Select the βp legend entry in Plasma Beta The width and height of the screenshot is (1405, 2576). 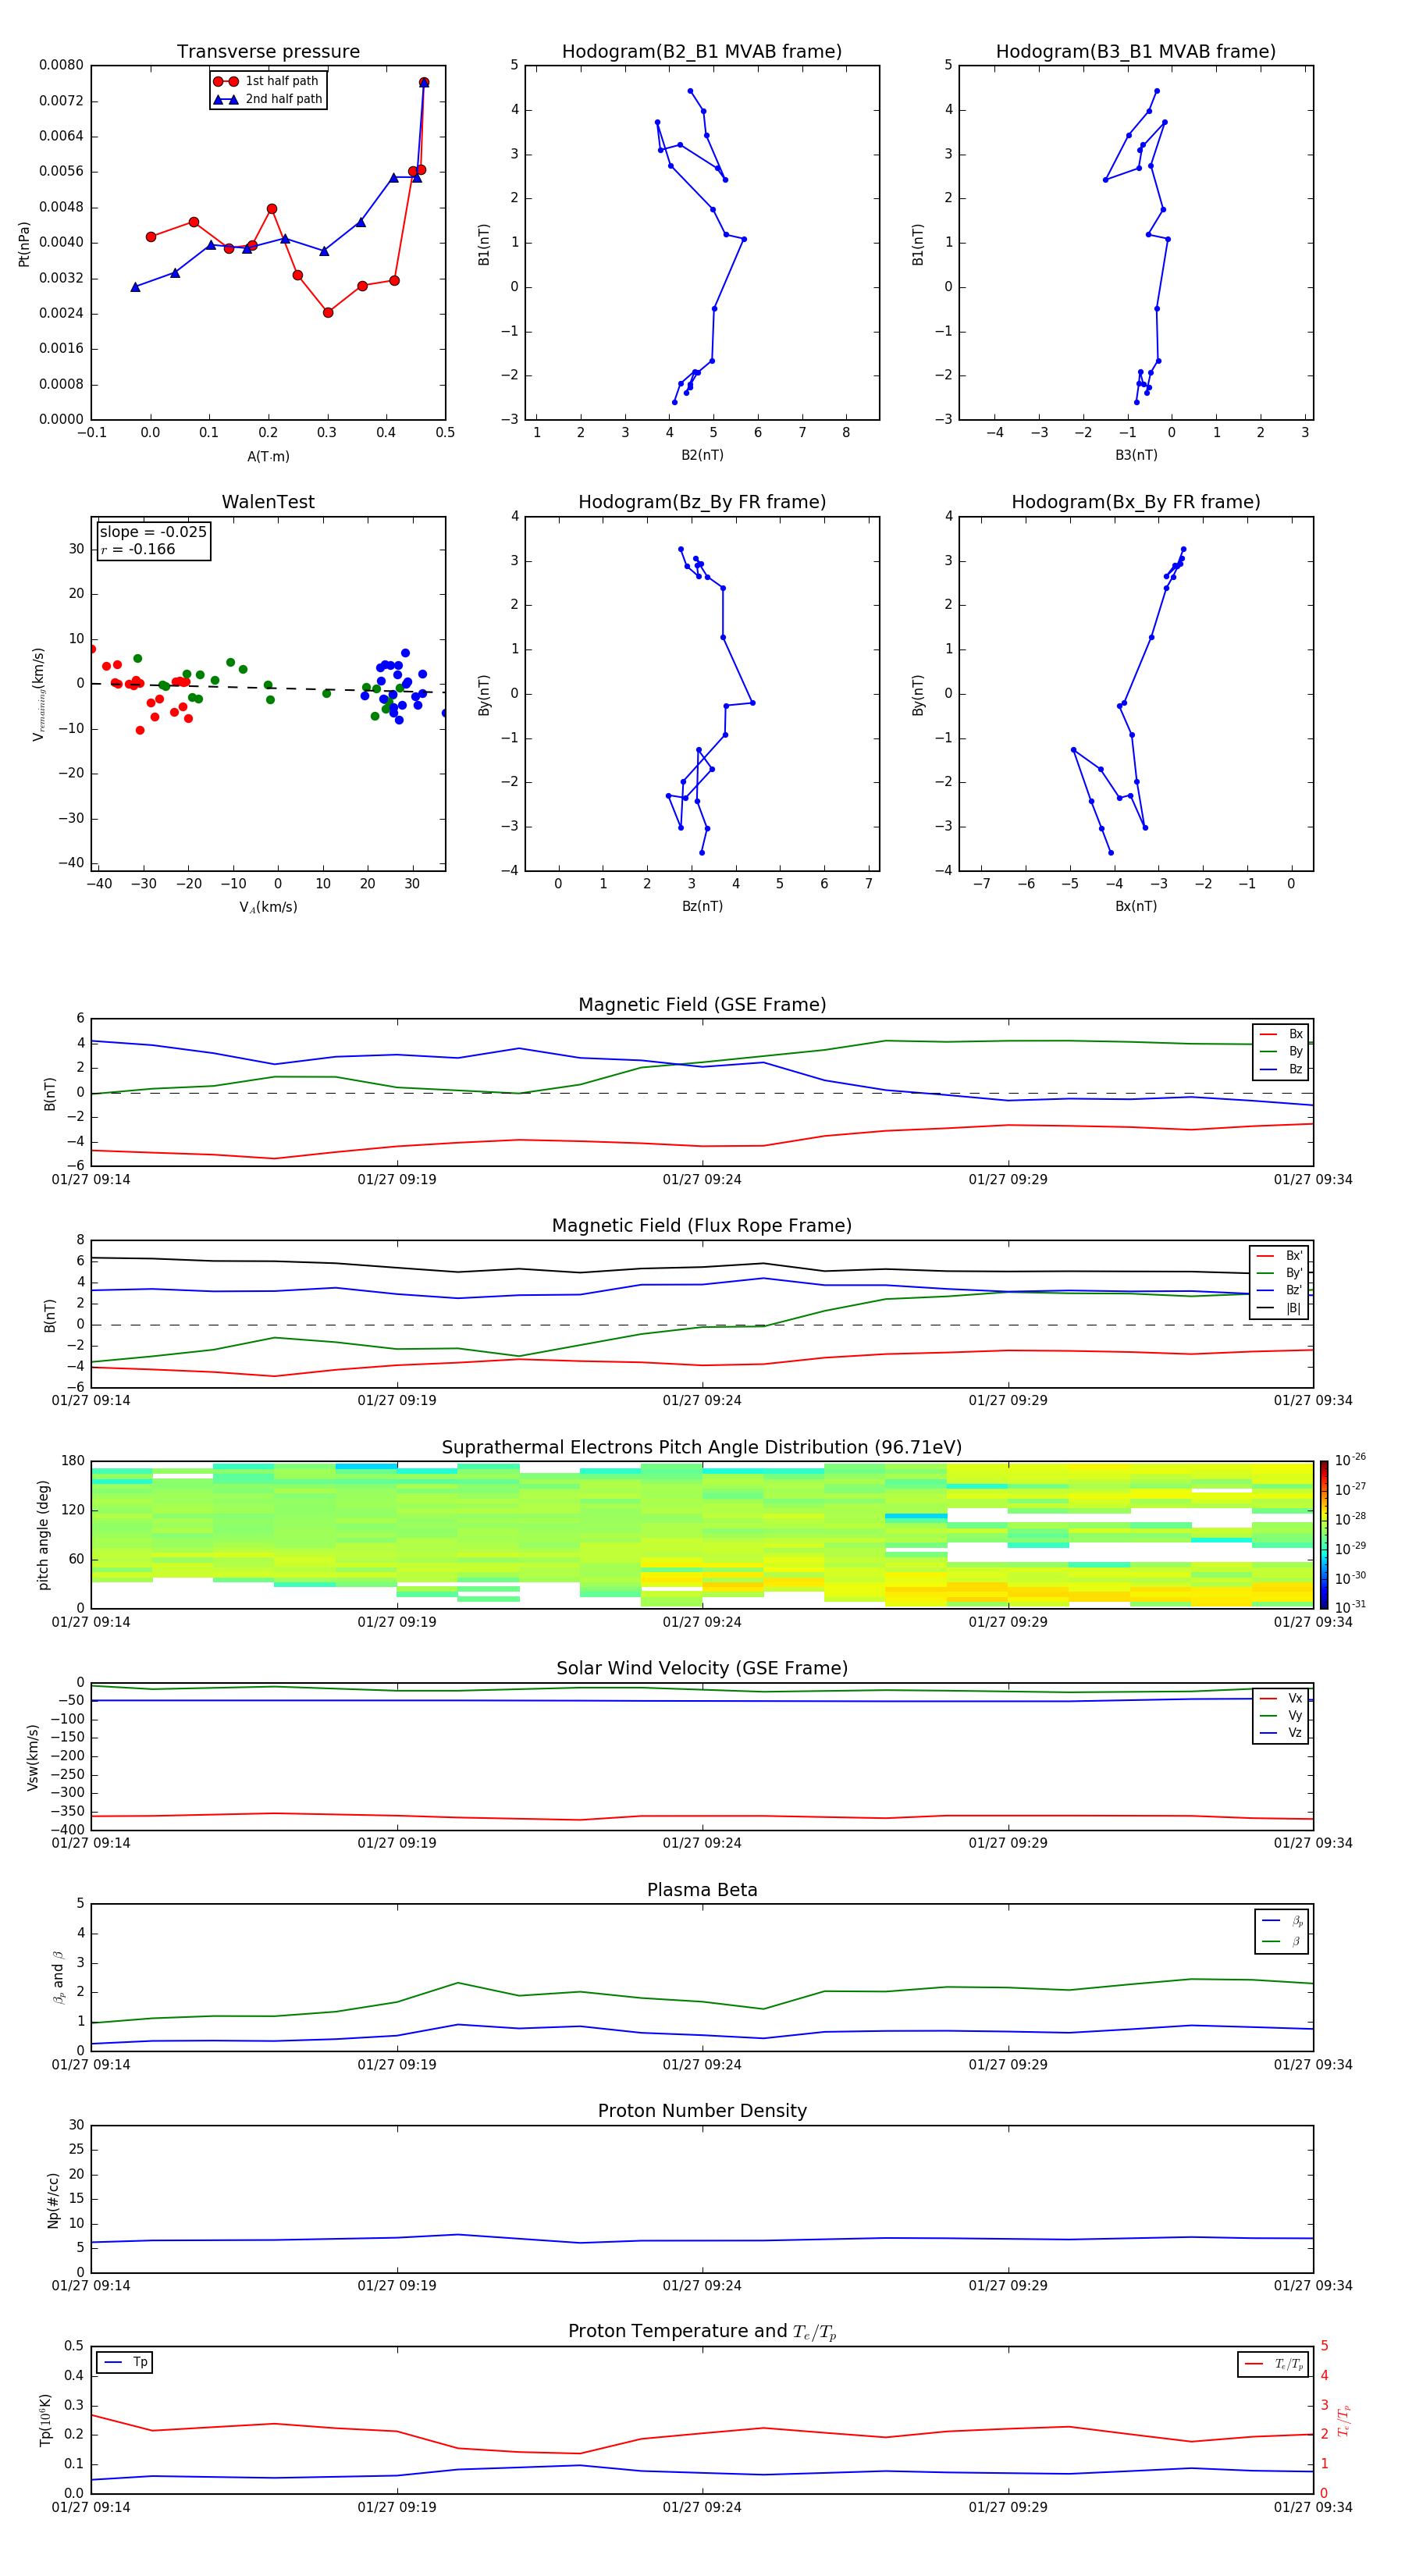1282,1921
